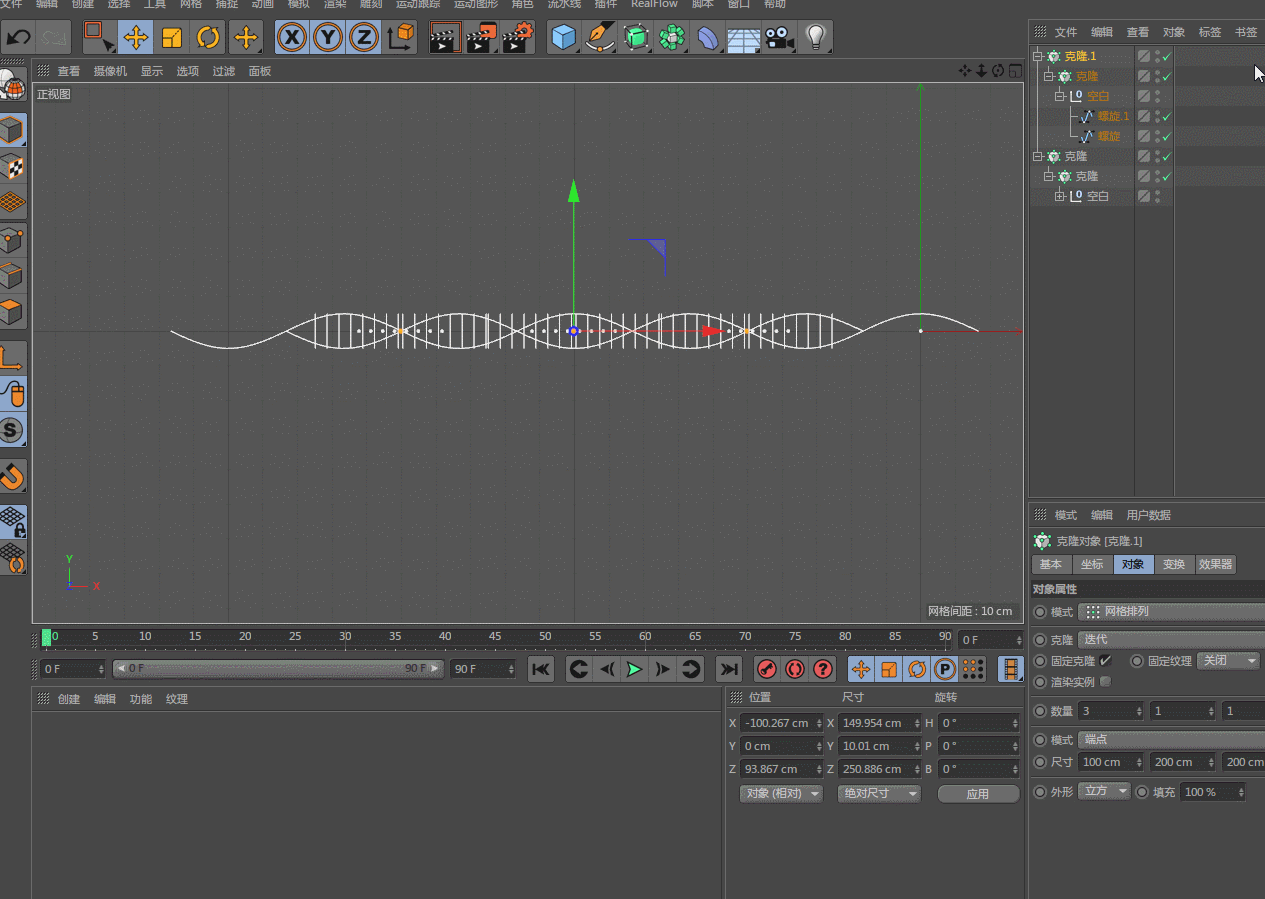The width and height of the screenshot is (1265, 899).
Task: Click the Camera object icon
Action: coord(778,38)
